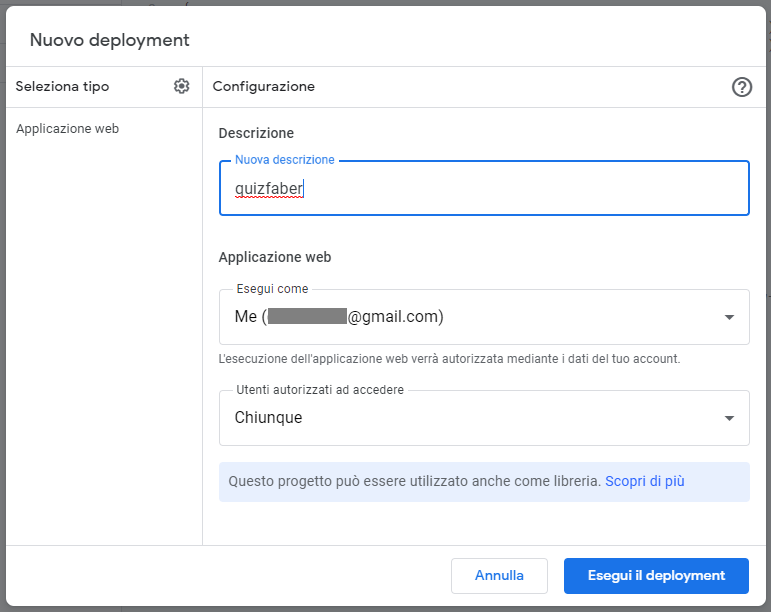The height and width of the screenshot is (612, 771).
Task: Click the account authorization helper text
Action: (449, 358)
